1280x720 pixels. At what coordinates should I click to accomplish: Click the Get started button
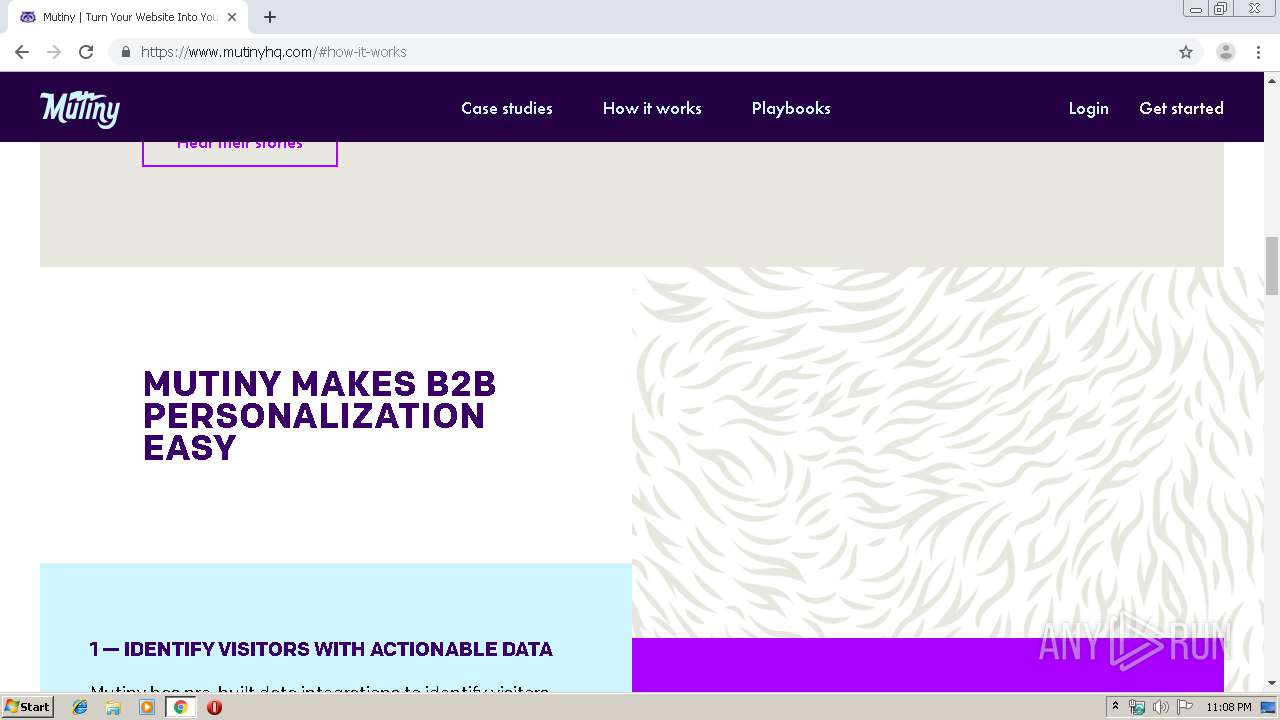tap(1181, 108)
